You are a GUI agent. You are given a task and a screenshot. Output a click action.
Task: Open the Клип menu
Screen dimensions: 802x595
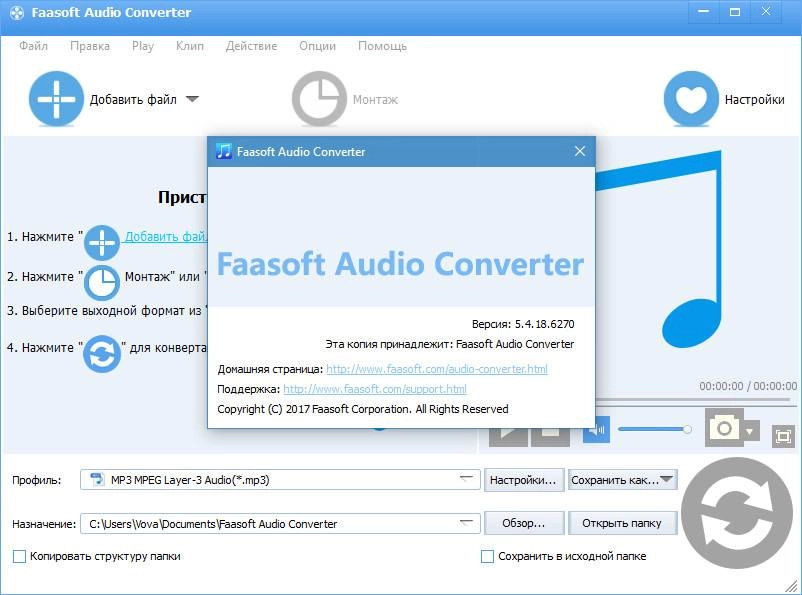[x=190, y=46]
